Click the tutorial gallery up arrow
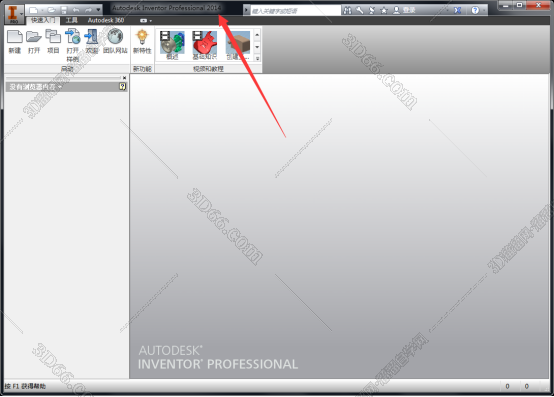The image size is (554, 397). tap(257, 35)
